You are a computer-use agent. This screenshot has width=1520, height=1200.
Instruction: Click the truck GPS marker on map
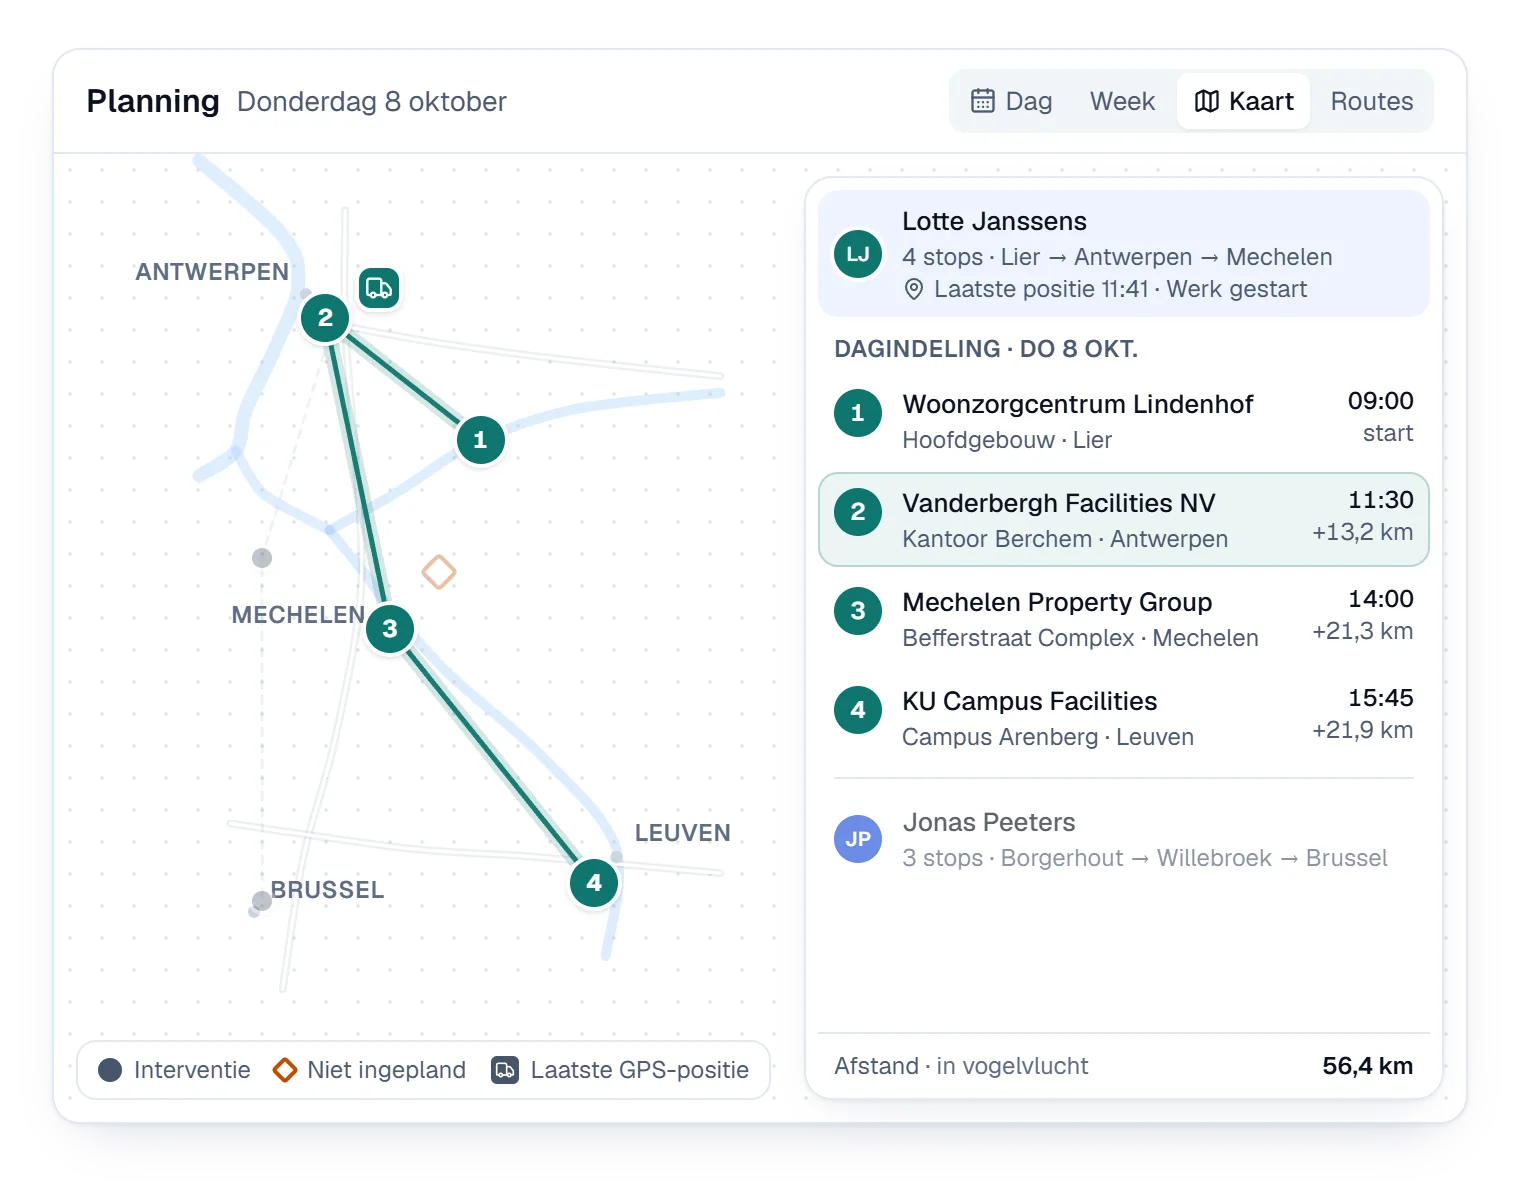click(x=379, y=288)
